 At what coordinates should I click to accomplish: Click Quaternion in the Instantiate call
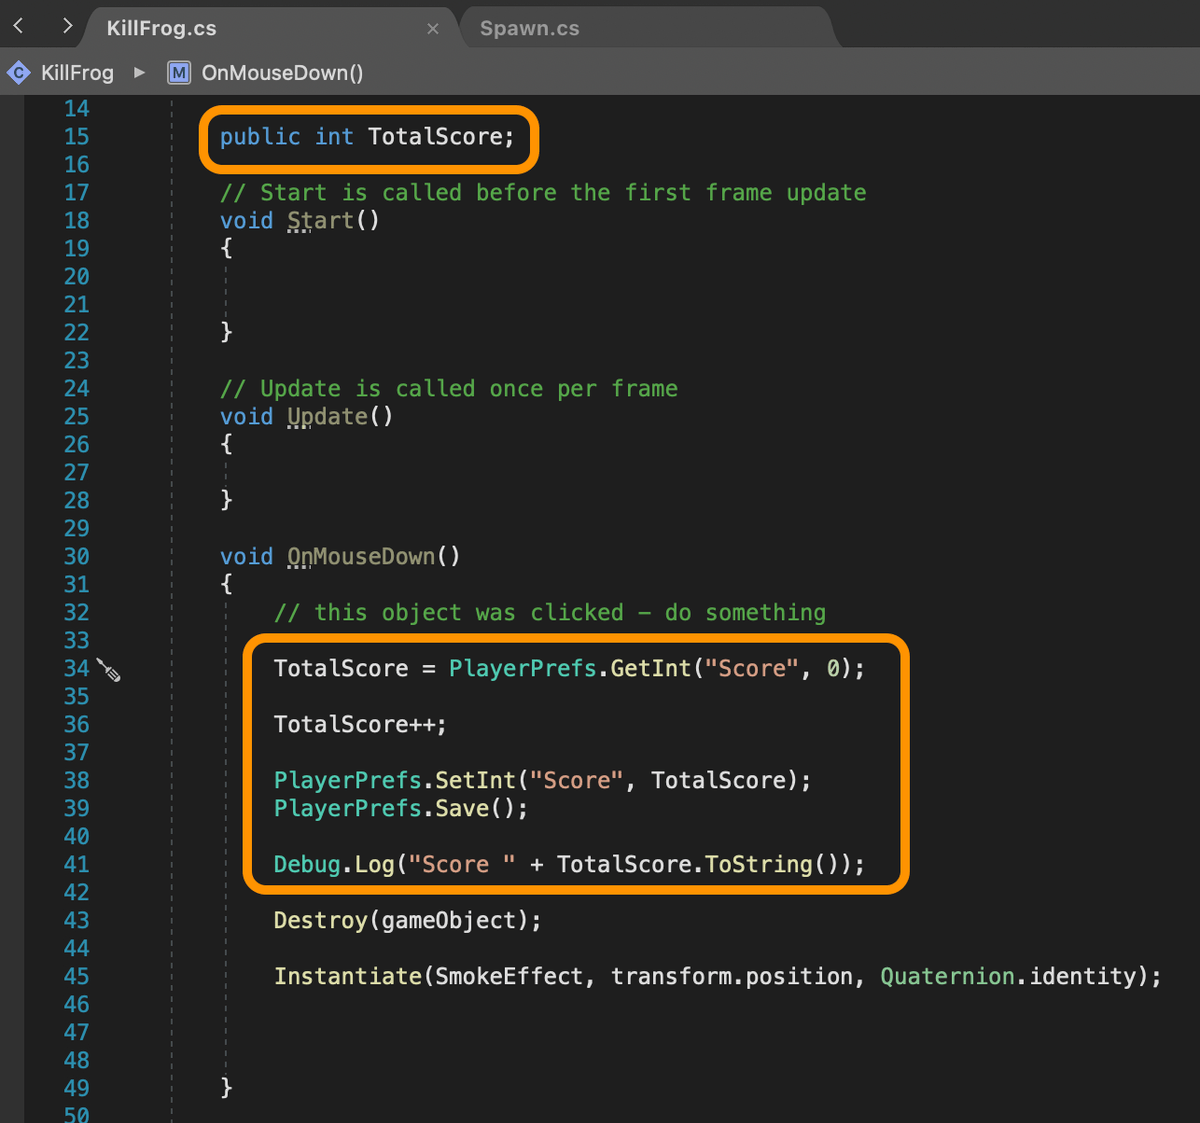point(947,977)
